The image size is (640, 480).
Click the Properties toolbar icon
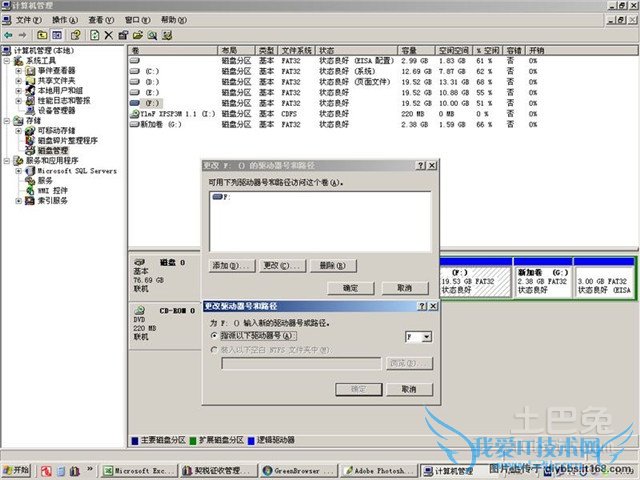click(x=123, y=35)
